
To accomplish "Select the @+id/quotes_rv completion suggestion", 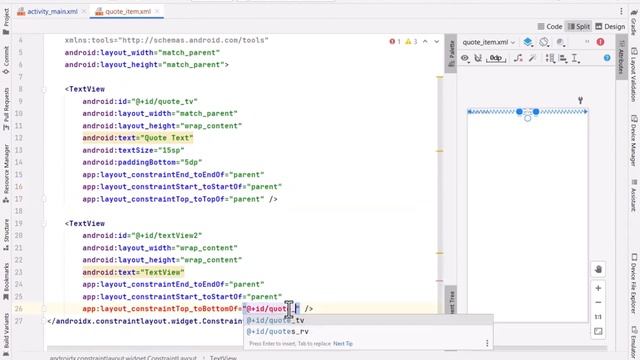I will pyautogui.click(x=368, y=331).
